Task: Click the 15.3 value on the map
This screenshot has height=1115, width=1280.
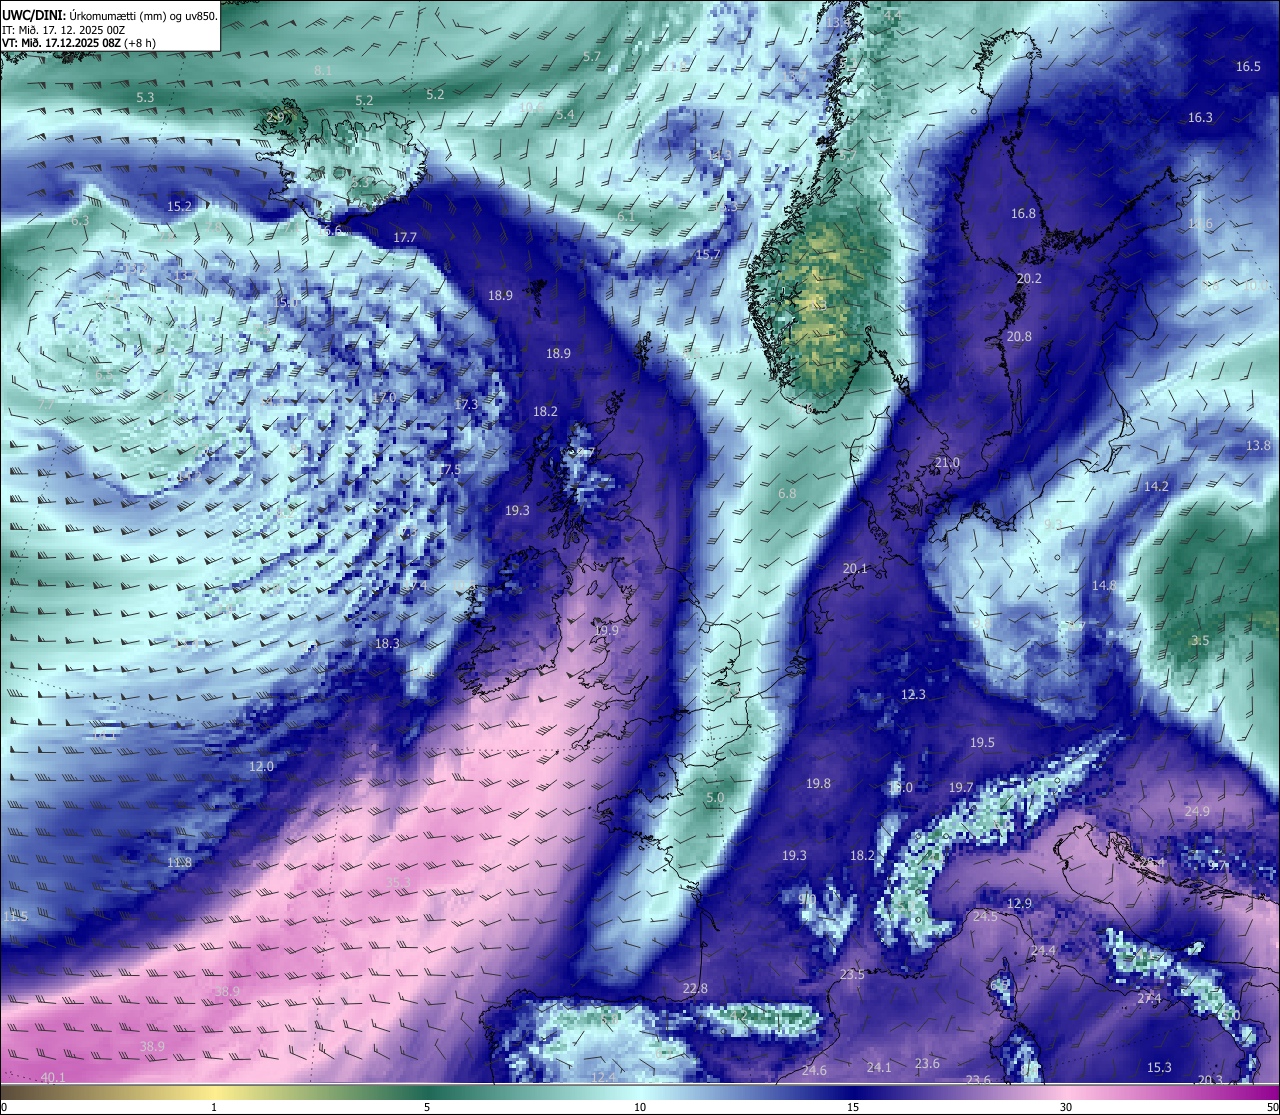Action: 1158,1067
